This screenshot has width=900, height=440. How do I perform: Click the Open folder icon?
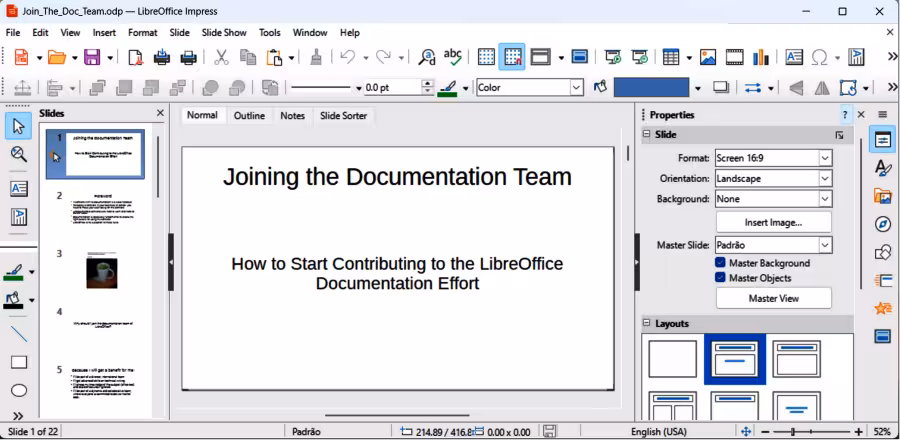[x=56, y=57]
